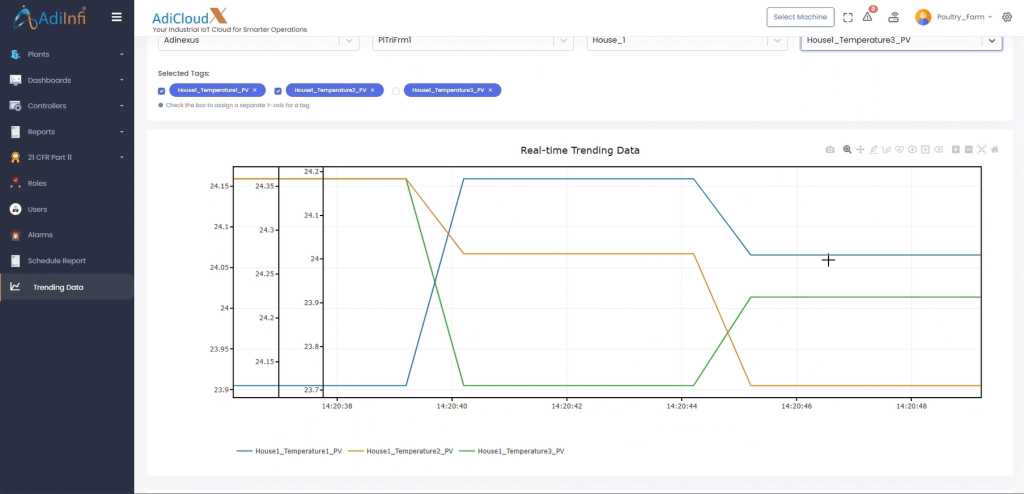Expand the Dashboards sidebar menu
Screen dimensions: 1024x494
click(67, 80)
